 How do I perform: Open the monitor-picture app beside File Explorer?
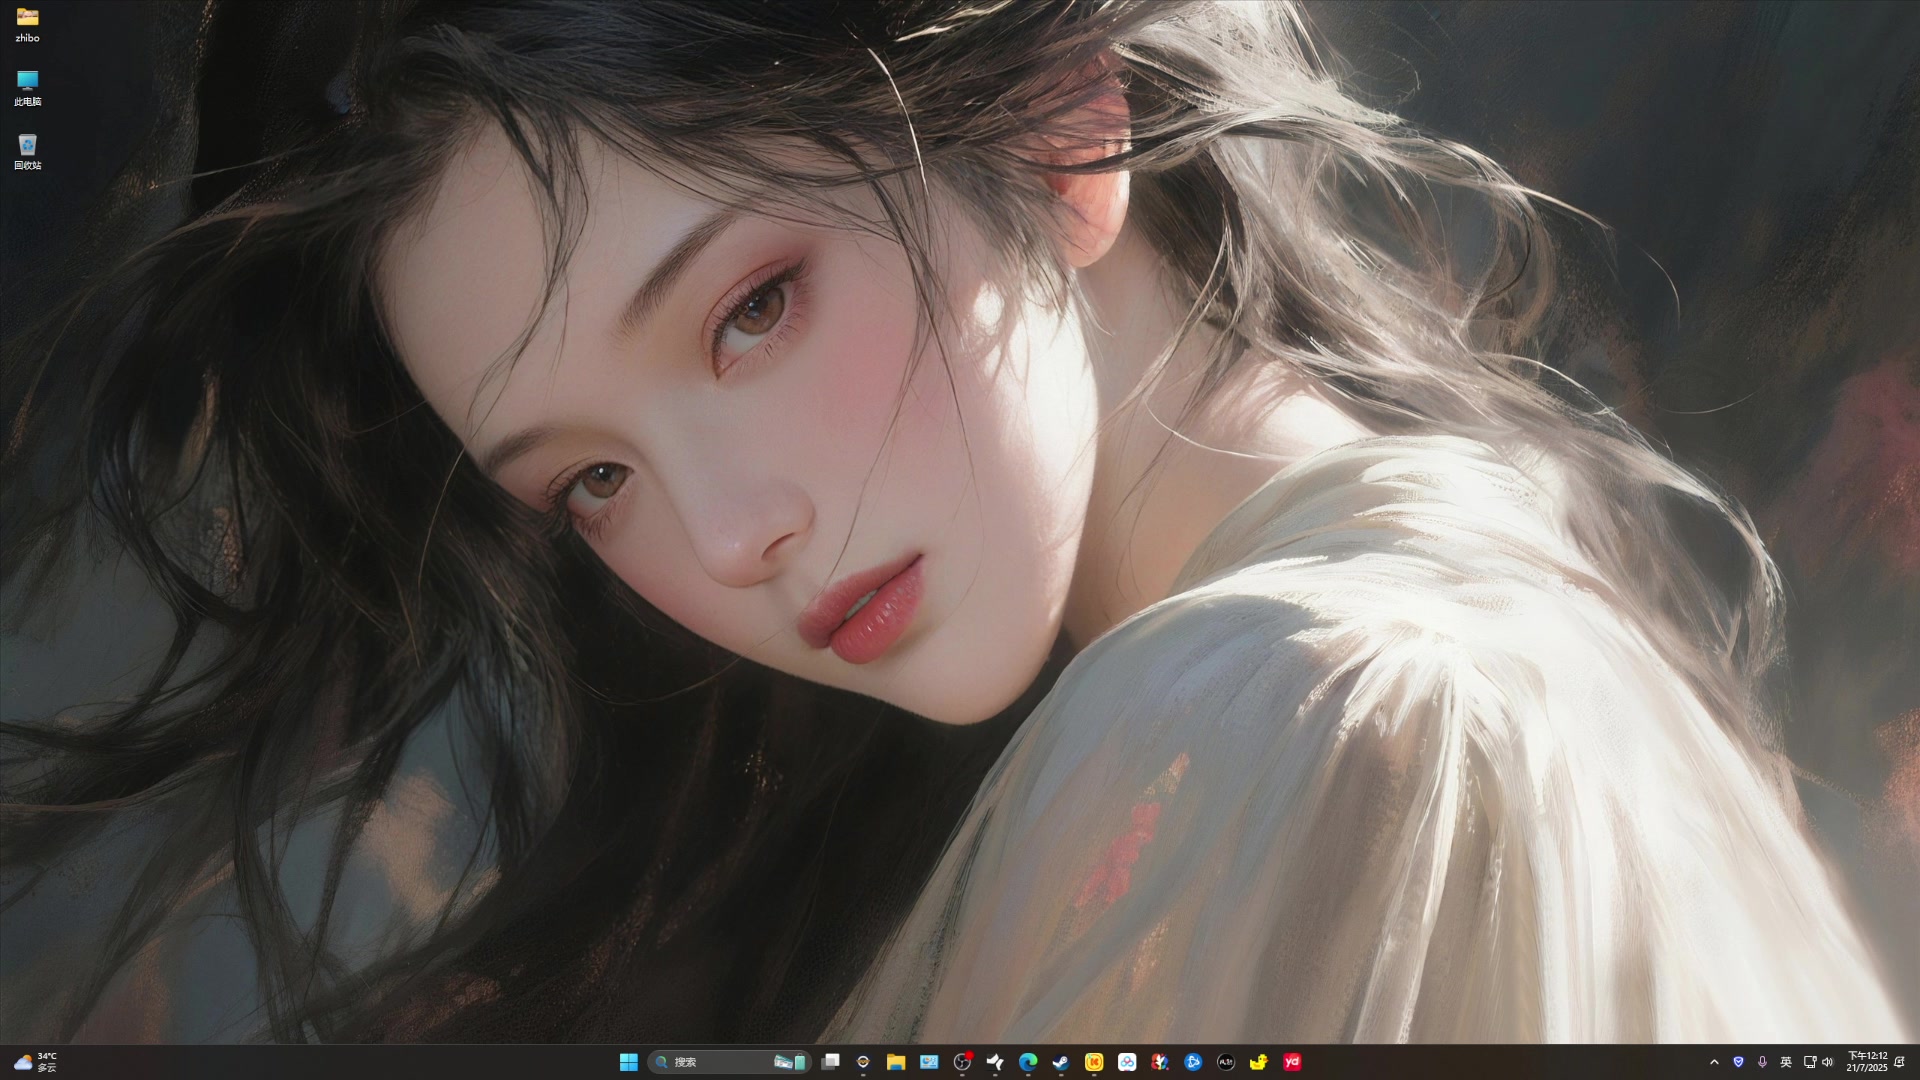(x=929, y=1062)
